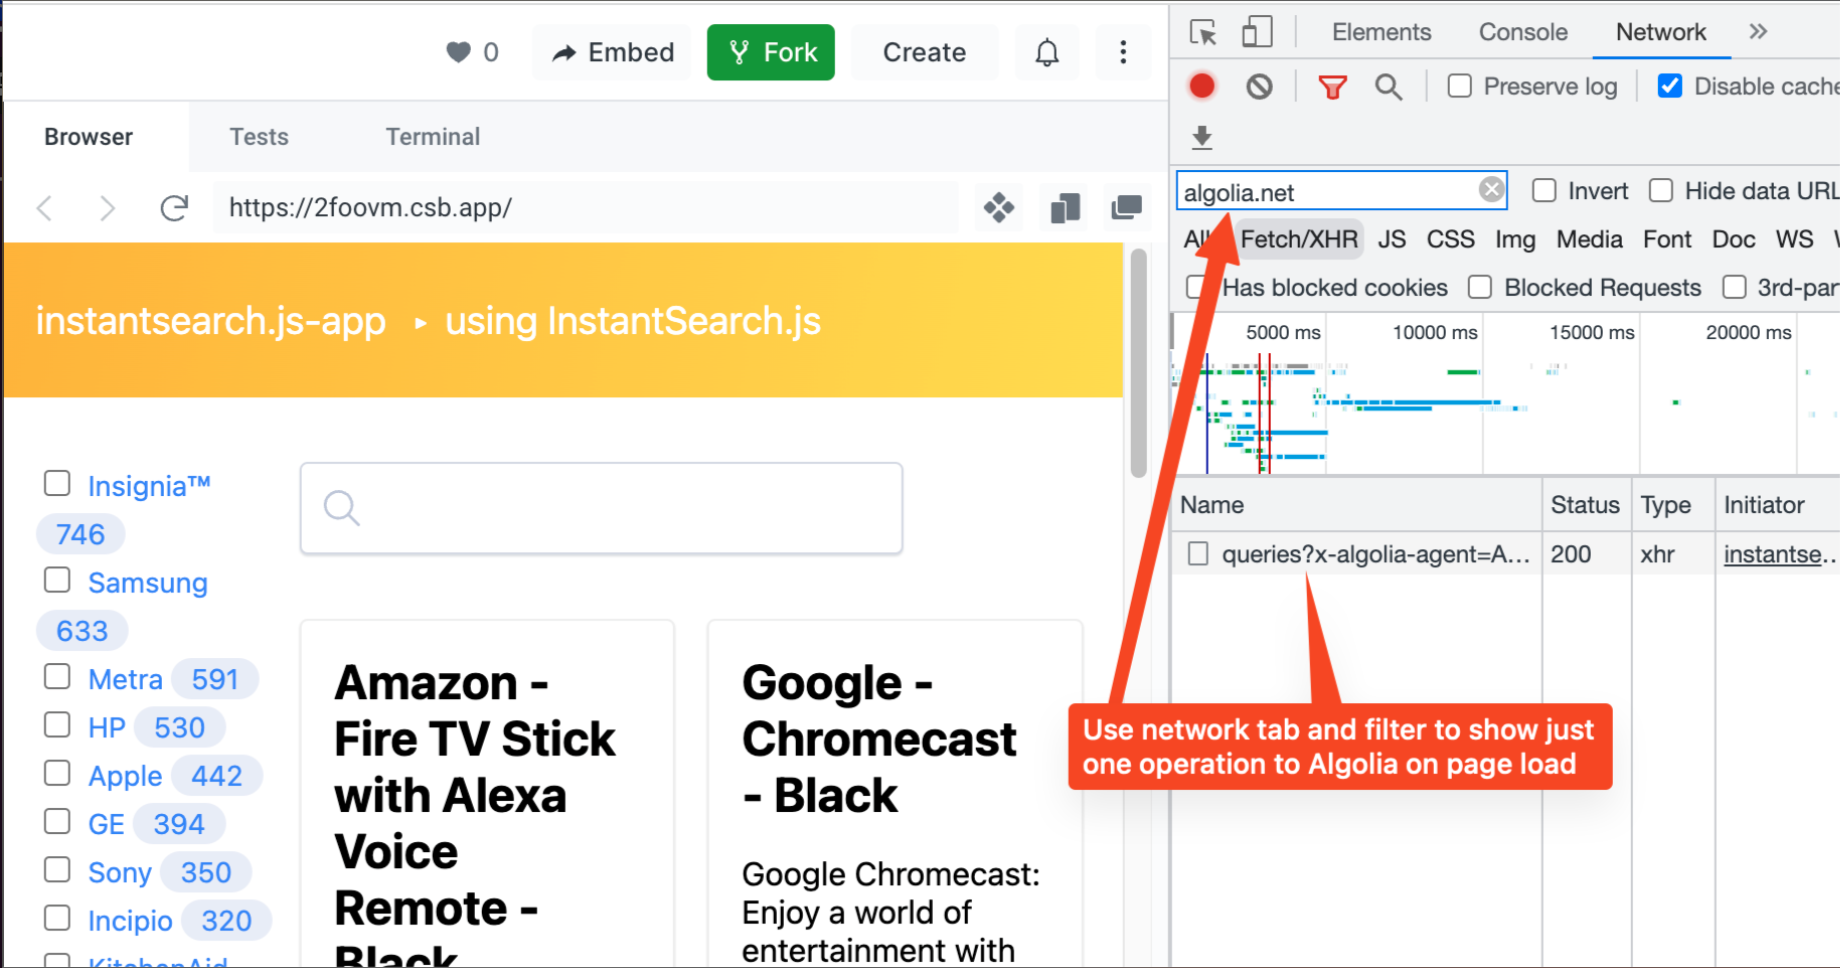Clear the network log using the block icon

pyautogui.click(x=1259, y=86)
